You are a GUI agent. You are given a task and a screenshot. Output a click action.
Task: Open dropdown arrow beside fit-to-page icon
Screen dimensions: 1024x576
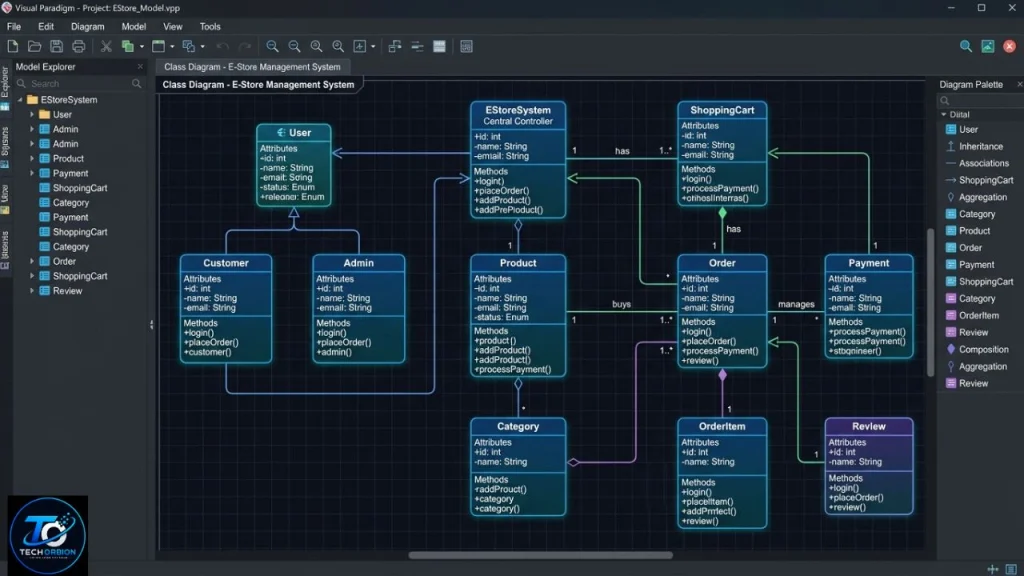[373, 47]
